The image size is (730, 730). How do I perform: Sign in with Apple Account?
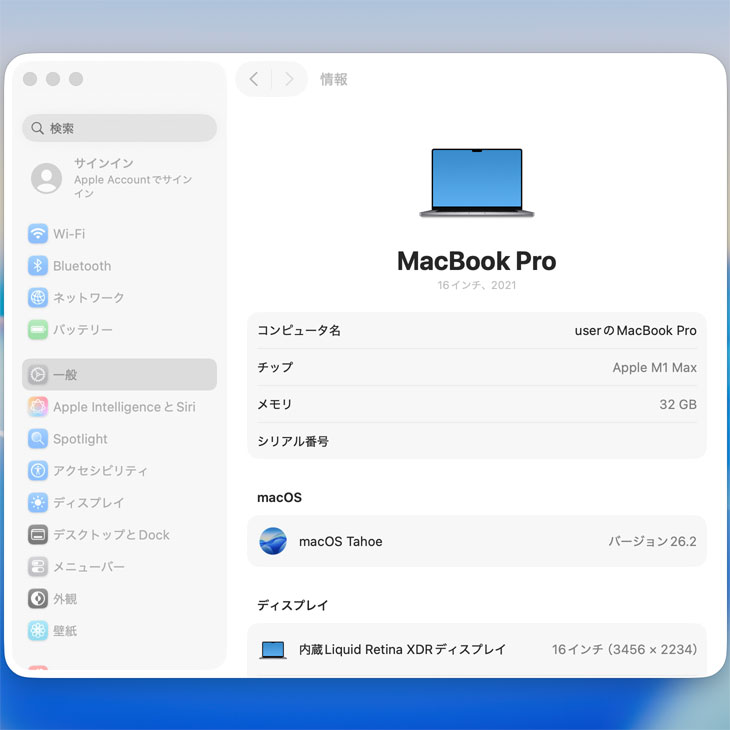click(x=119, y=178)
